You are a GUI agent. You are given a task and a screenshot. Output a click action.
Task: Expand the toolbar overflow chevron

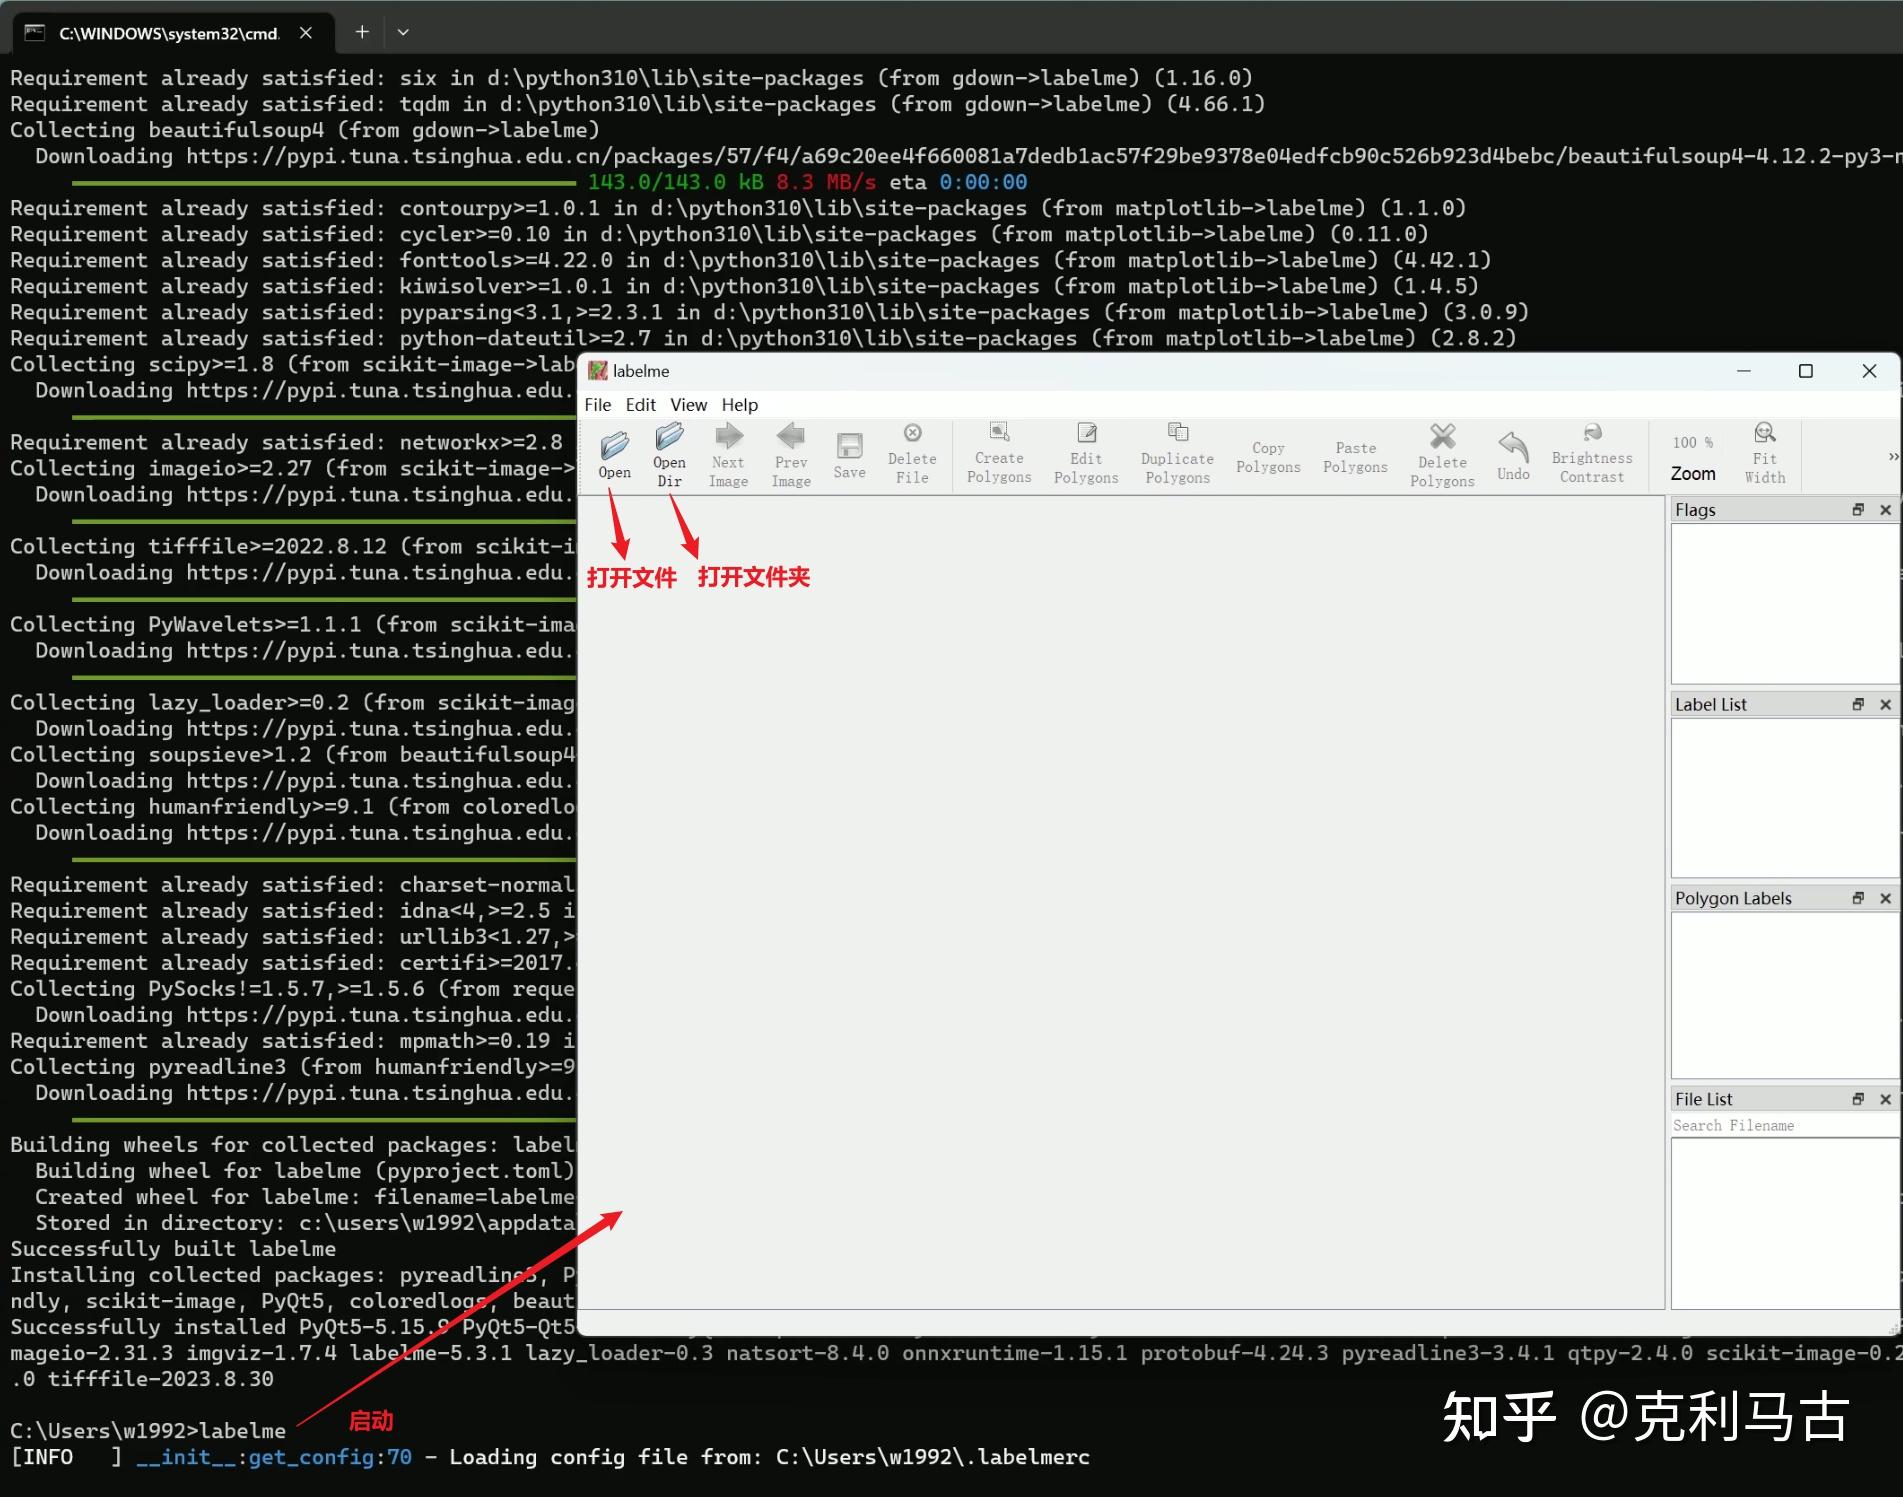click(1893, 456)
